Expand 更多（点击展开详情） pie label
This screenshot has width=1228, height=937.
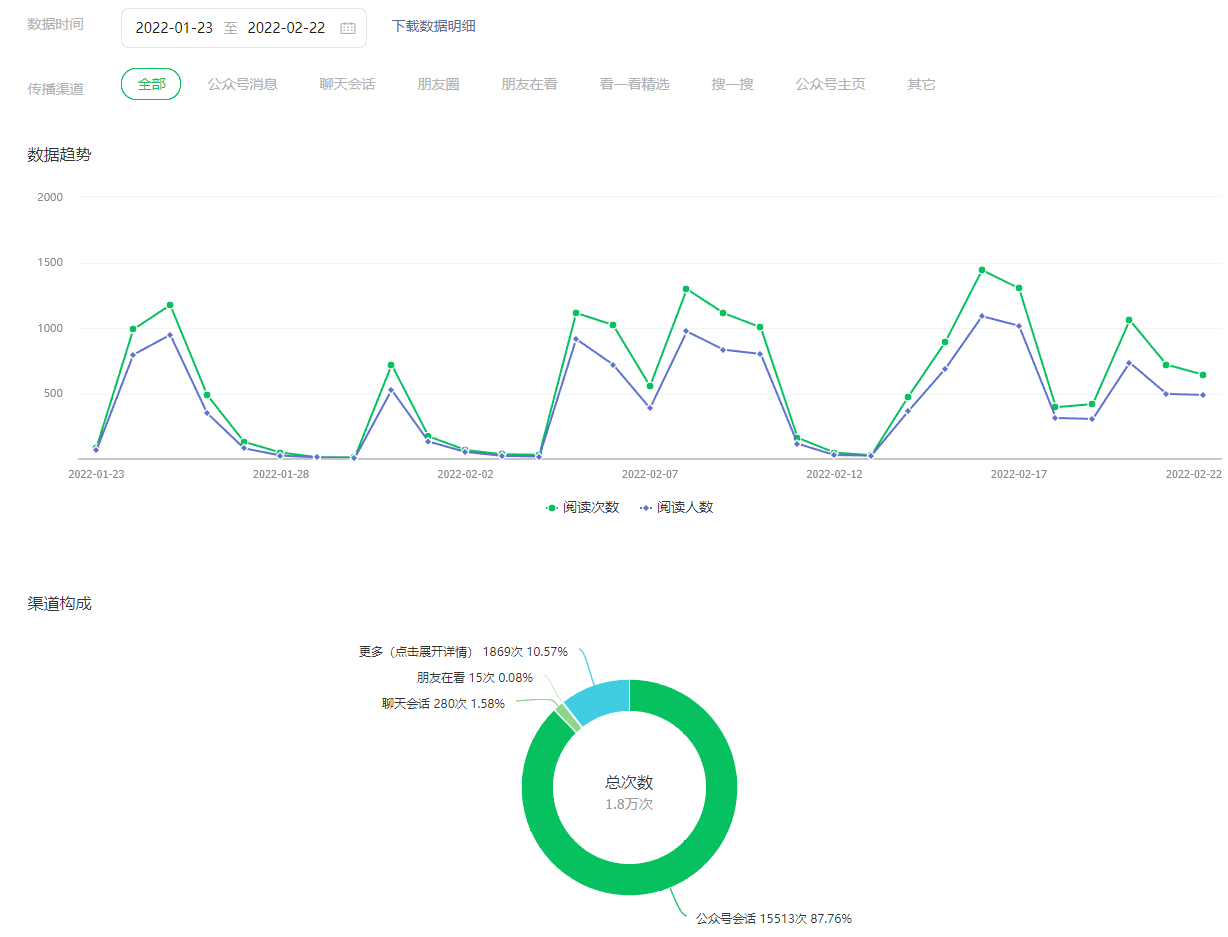[x=463, y=652]
